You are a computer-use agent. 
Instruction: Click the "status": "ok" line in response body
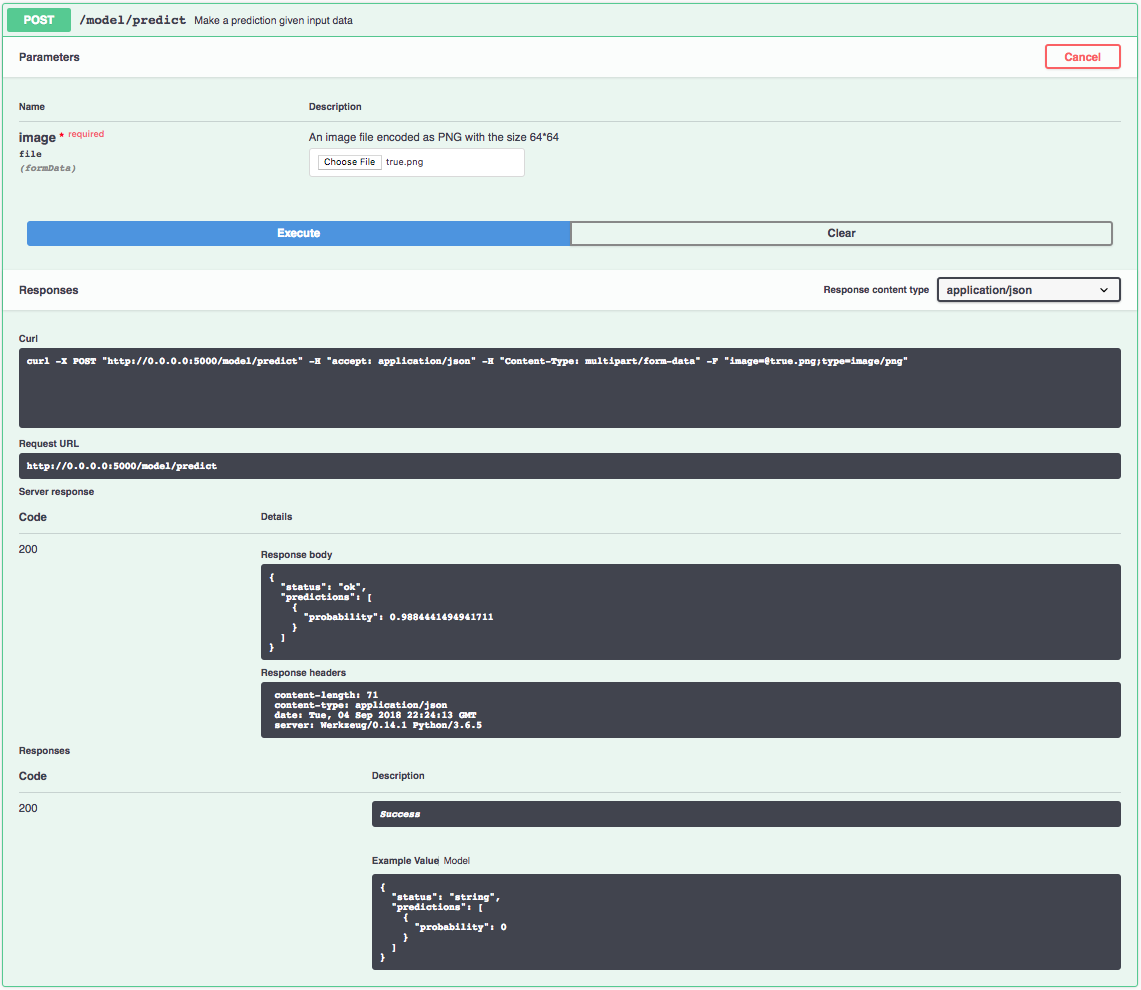click(323, 587)
